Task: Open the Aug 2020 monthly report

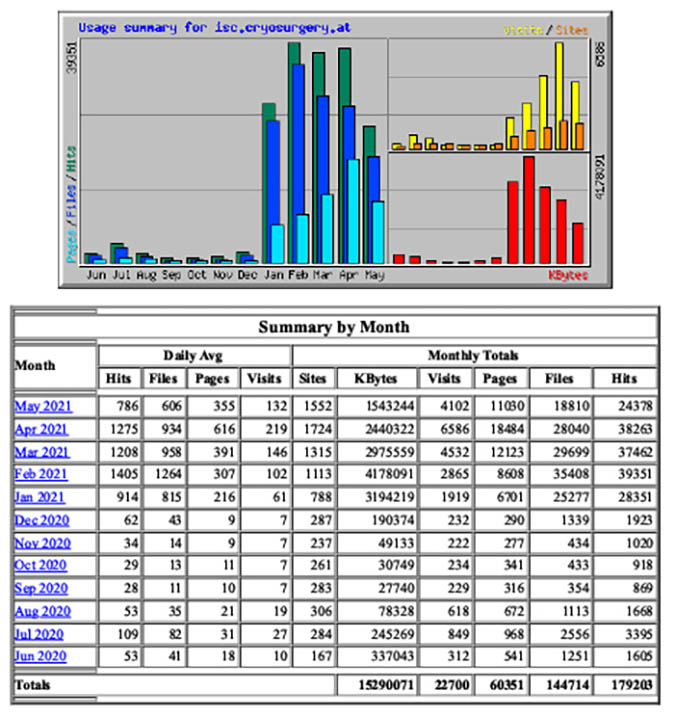Action: click(42, 611)
